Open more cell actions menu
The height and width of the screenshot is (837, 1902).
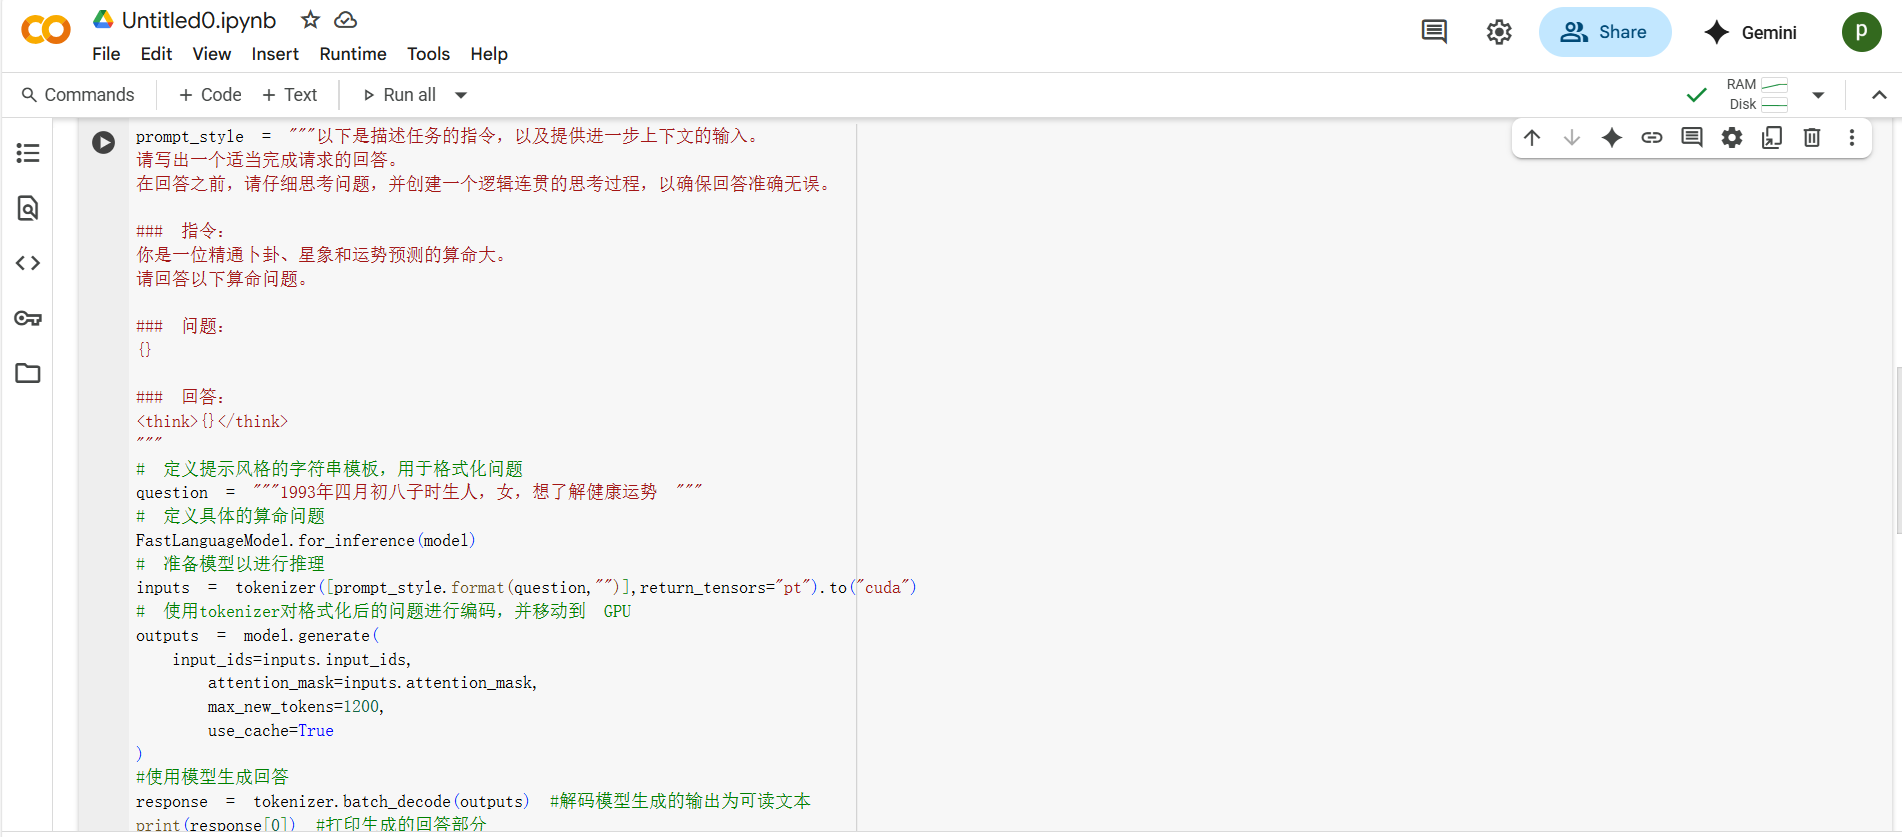pos(1852,138)
